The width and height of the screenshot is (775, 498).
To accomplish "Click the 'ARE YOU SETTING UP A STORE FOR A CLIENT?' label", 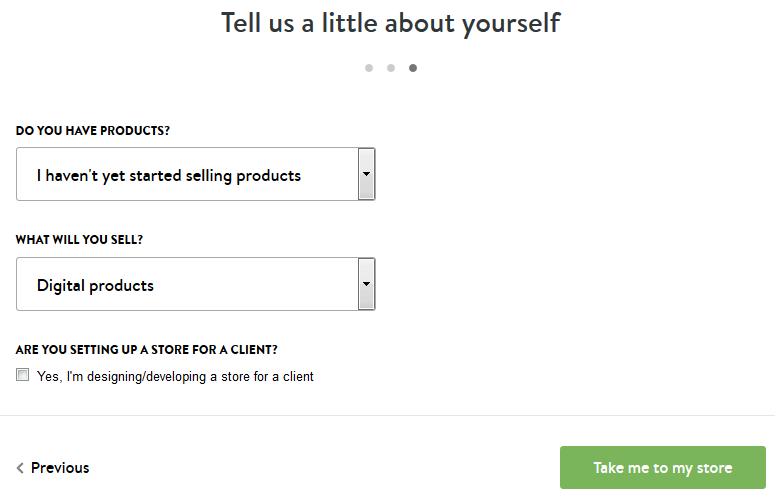I will 147,350.
